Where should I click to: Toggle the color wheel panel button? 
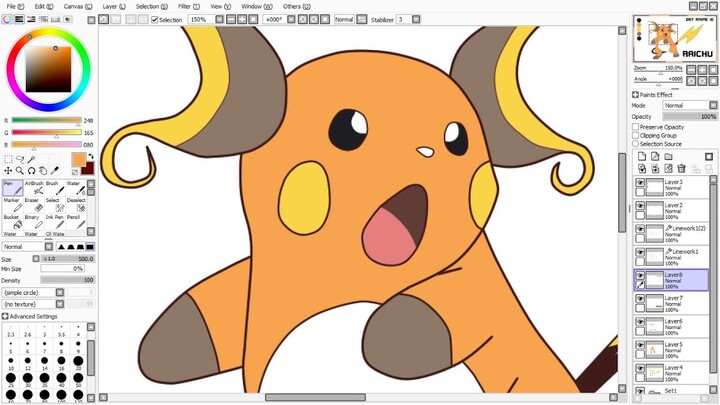(7, 19)
